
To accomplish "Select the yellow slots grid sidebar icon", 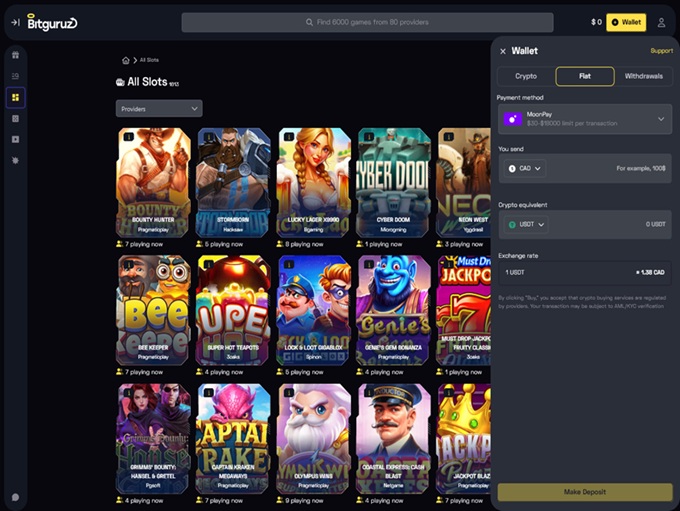I will (15, 97).
